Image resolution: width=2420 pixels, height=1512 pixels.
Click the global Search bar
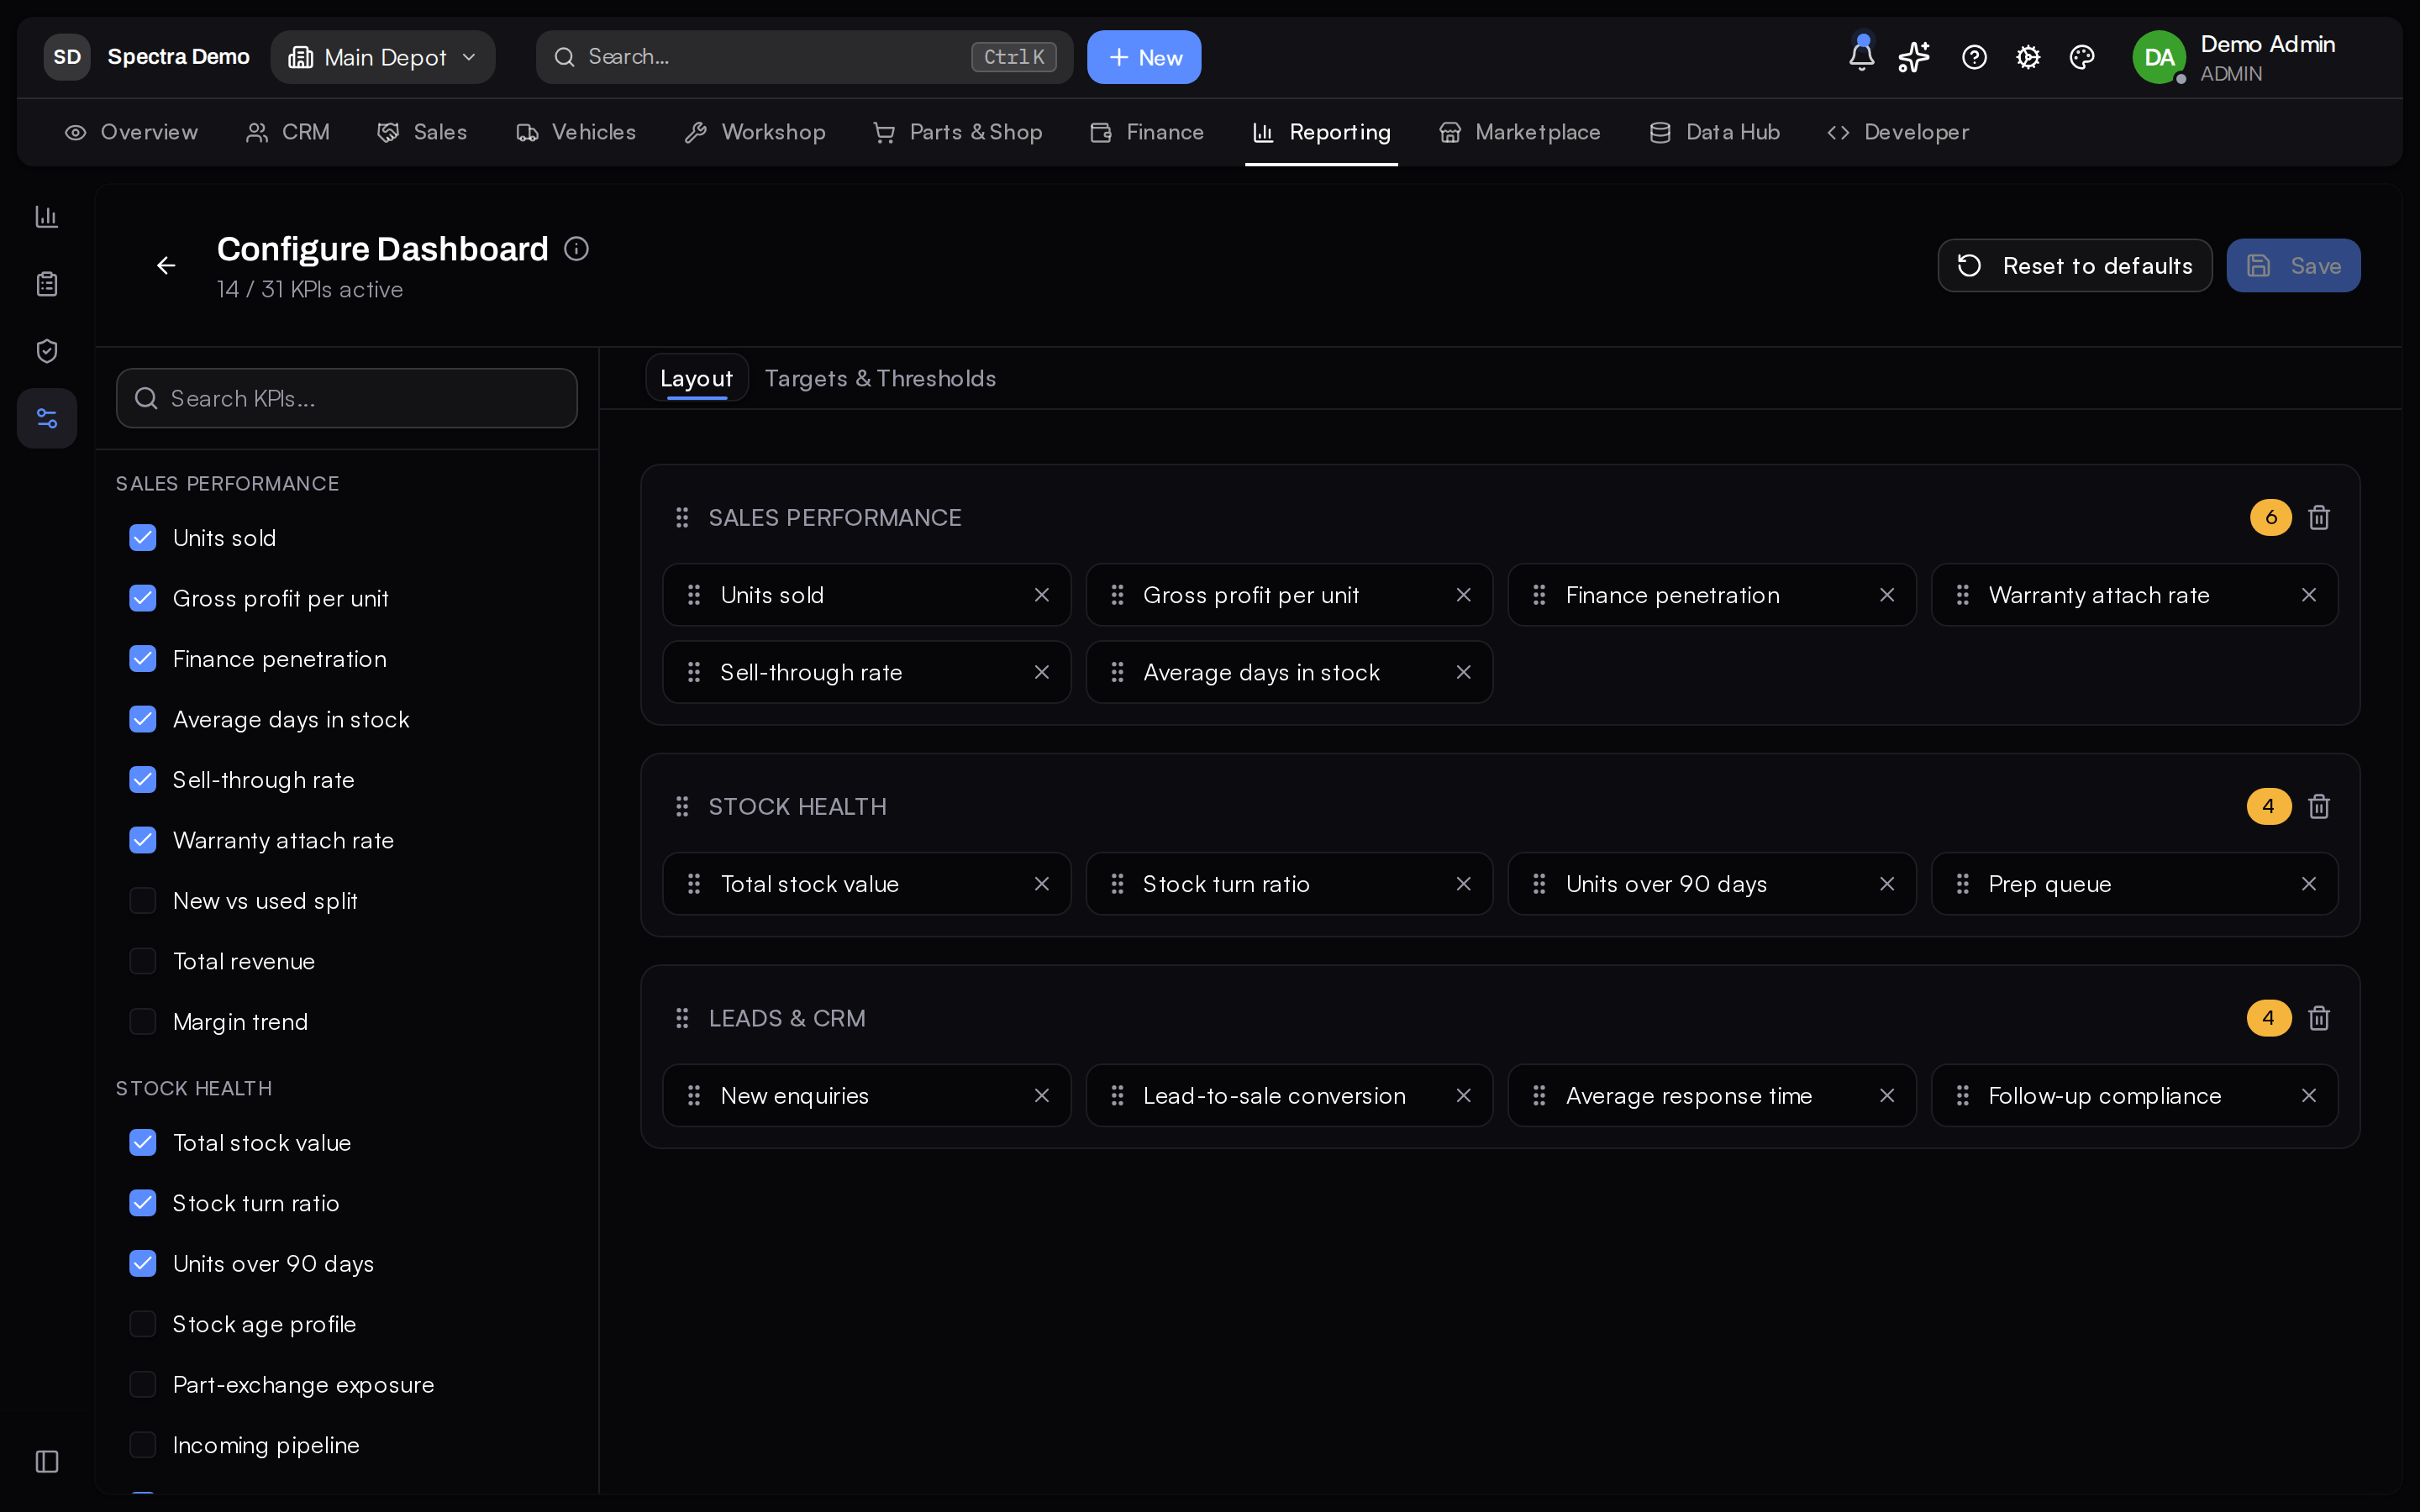click(804, 57)
